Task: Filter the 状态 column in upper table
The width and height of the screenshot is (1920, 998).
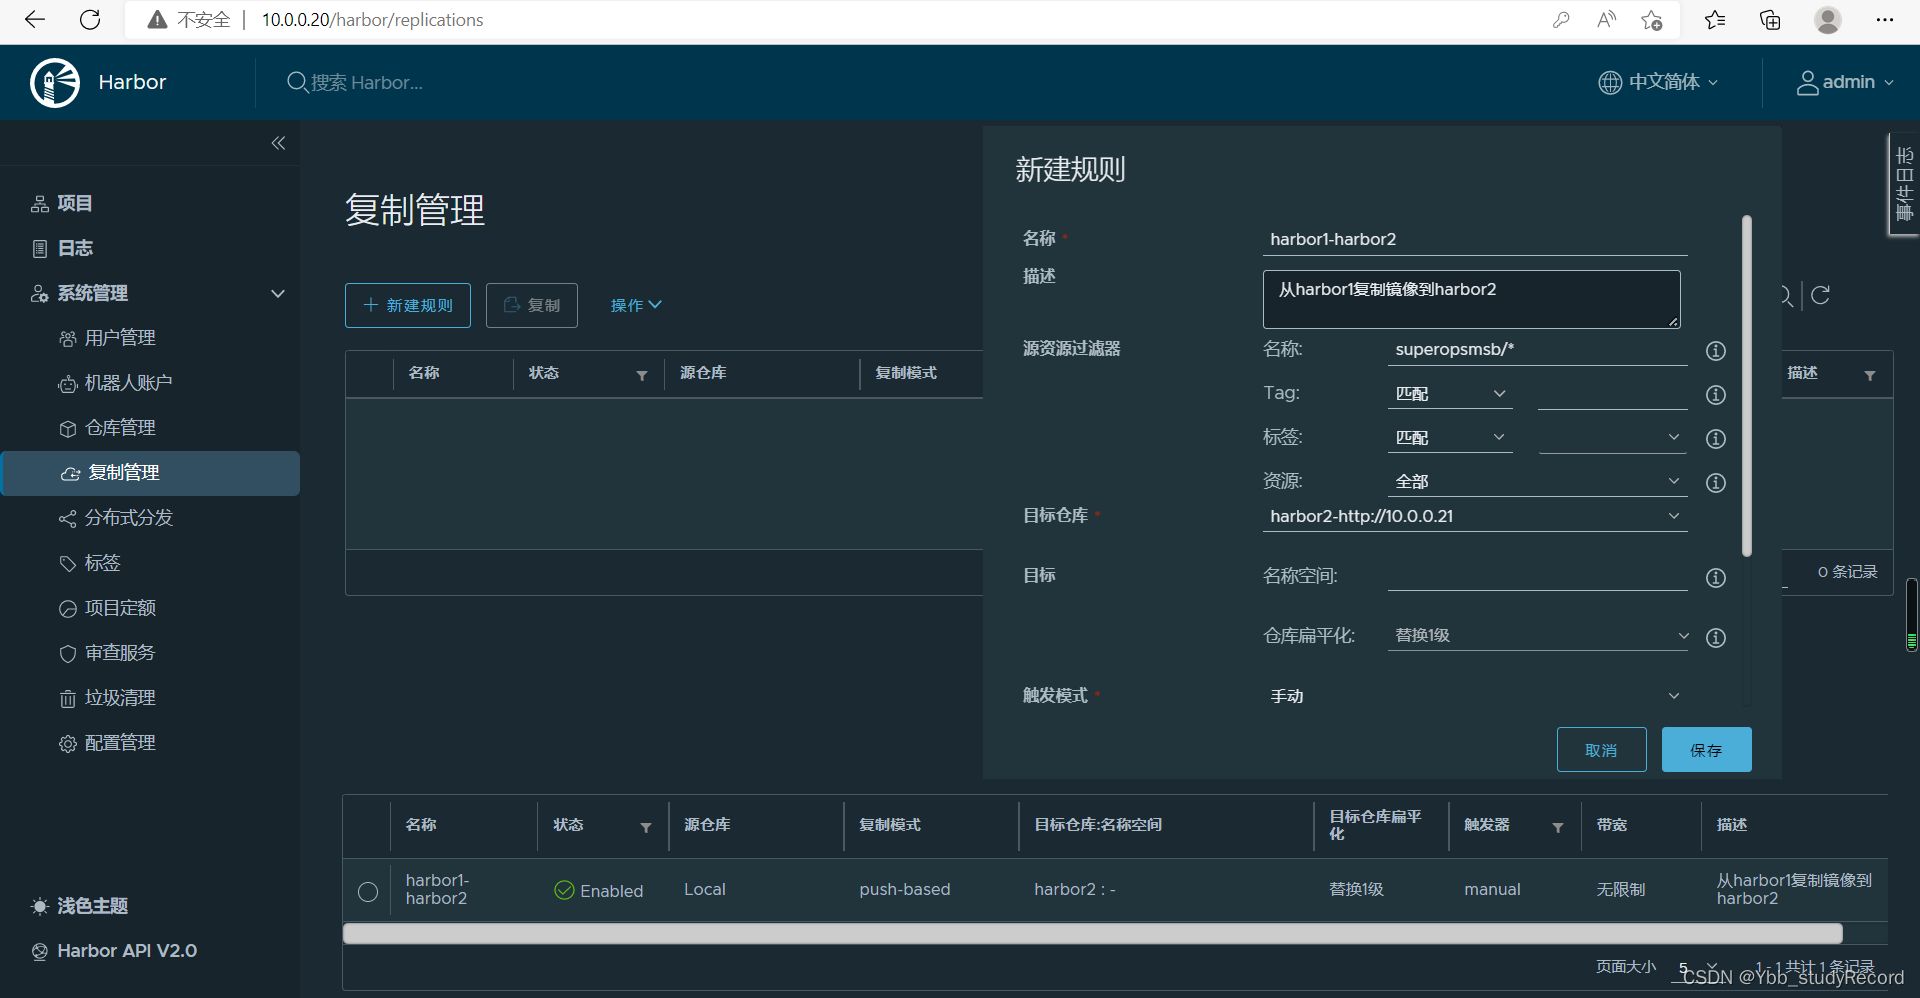Action: click(x=642, y=375)
